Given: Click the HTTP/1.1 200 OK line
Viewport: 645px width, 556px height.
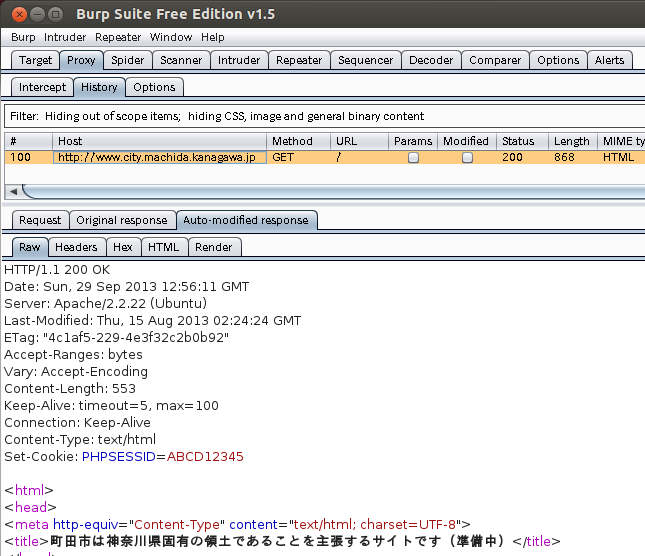Looking at the screenshot, I should [57, 270].
